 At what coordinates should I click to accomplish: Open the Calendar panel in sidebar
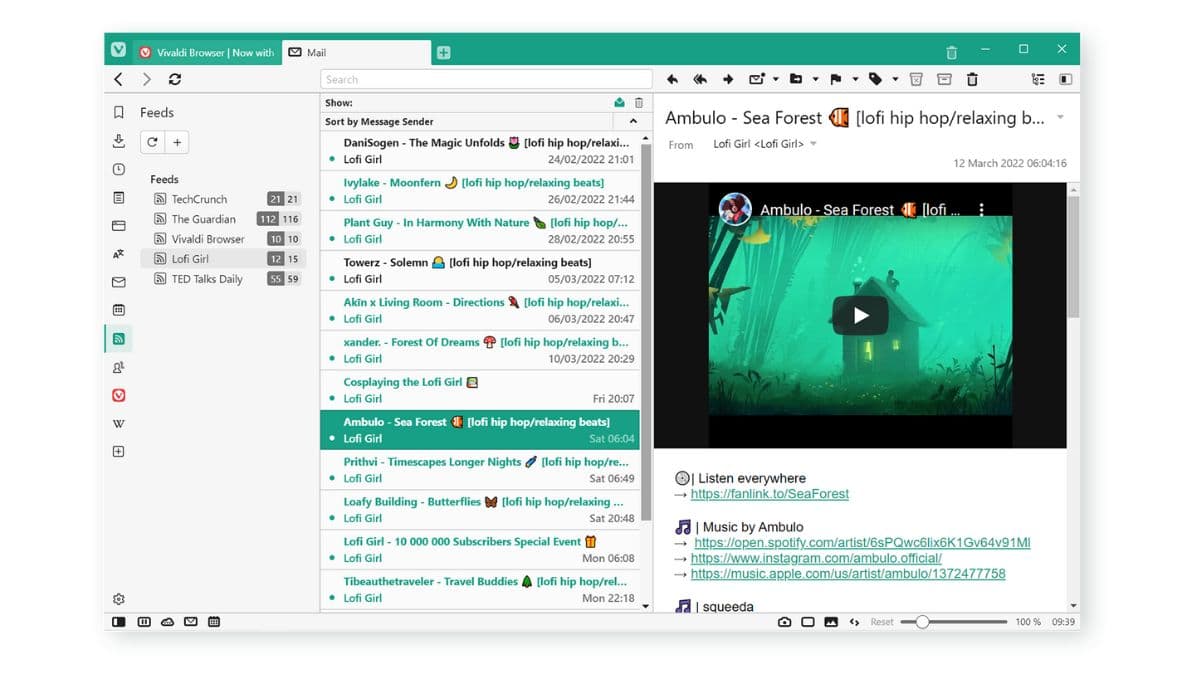click(118, 310)
